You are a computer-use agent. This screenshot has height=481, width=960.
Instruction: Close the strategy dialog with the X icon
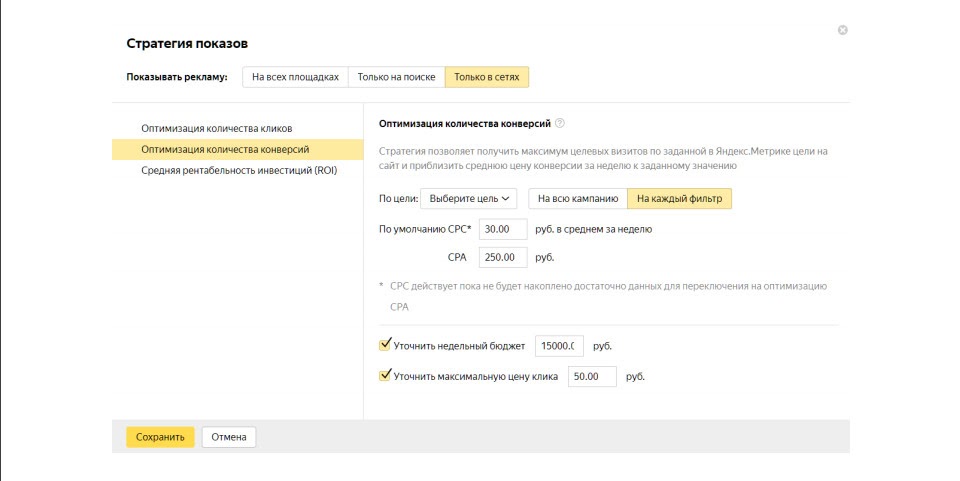(x=842, y=31)
